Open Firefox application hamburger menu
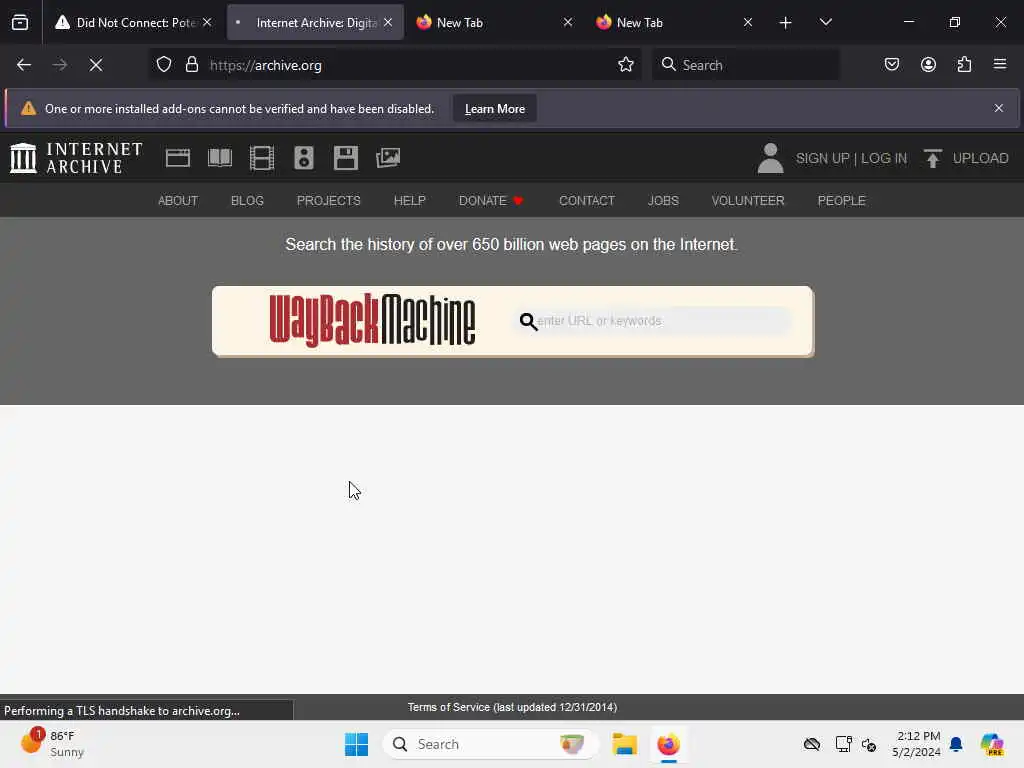This screenshot has height=768, width=1024. click(x=1000, y=64)
